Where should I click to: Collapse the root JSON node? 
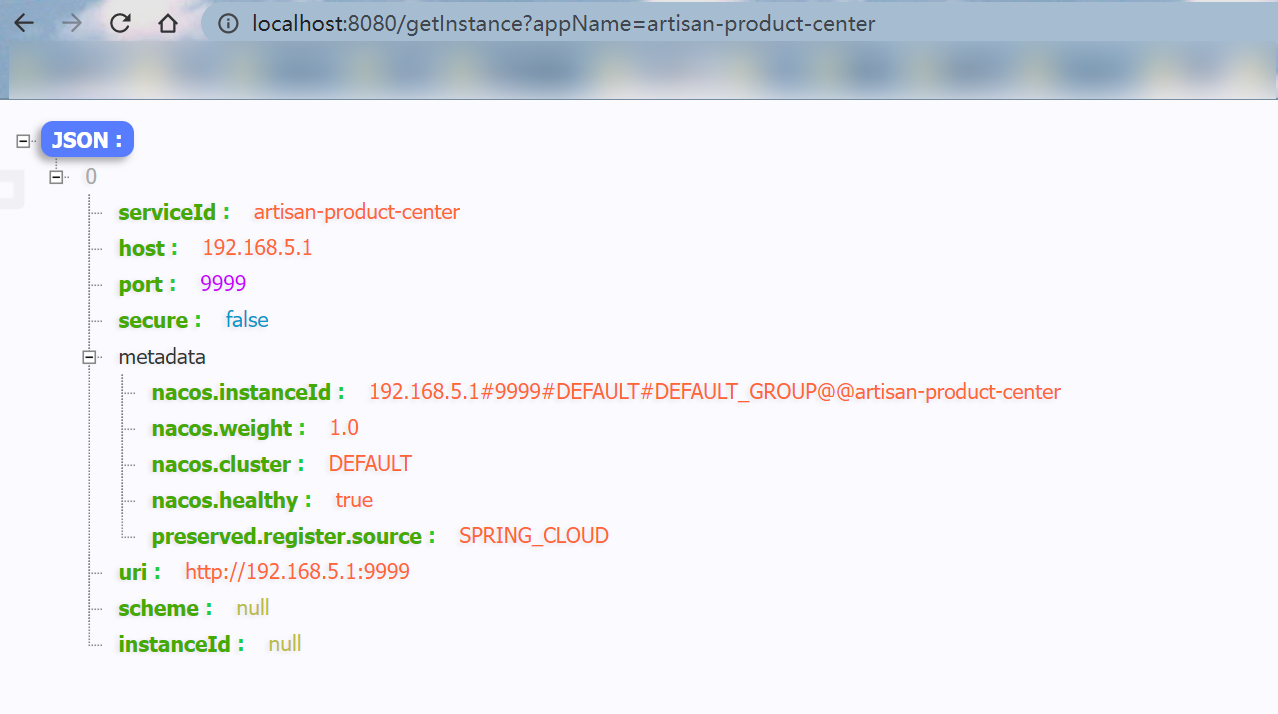23,141
